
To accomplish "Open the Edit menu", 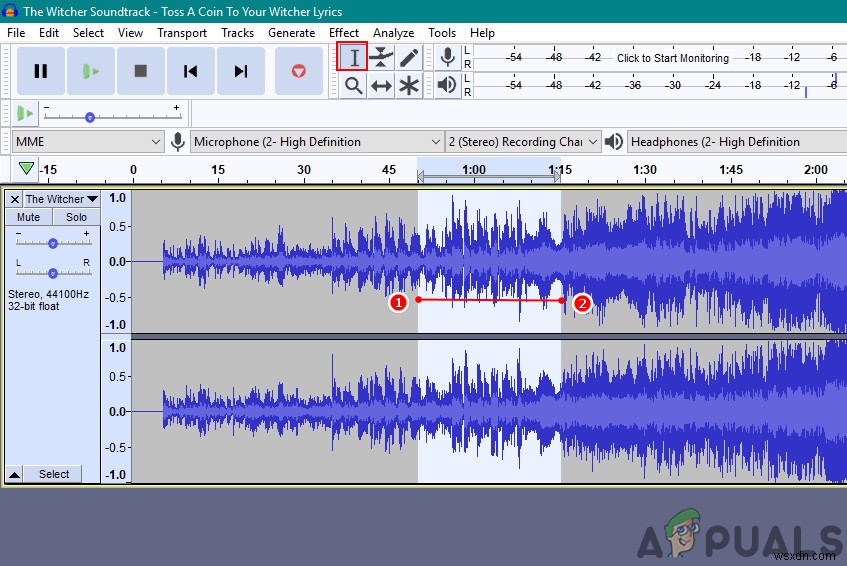I will [49, 33].
